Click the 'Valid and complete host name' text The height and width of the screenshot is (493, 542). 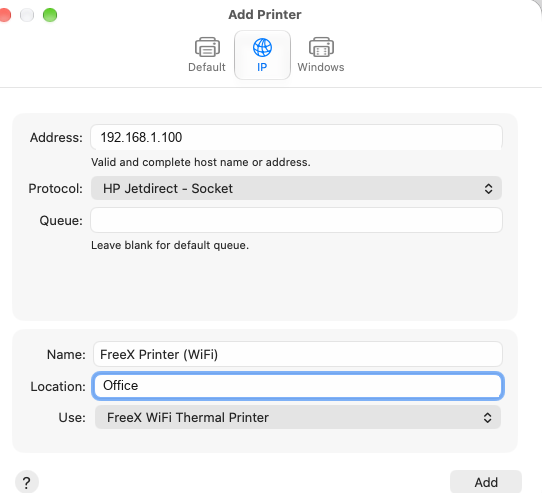200,162
